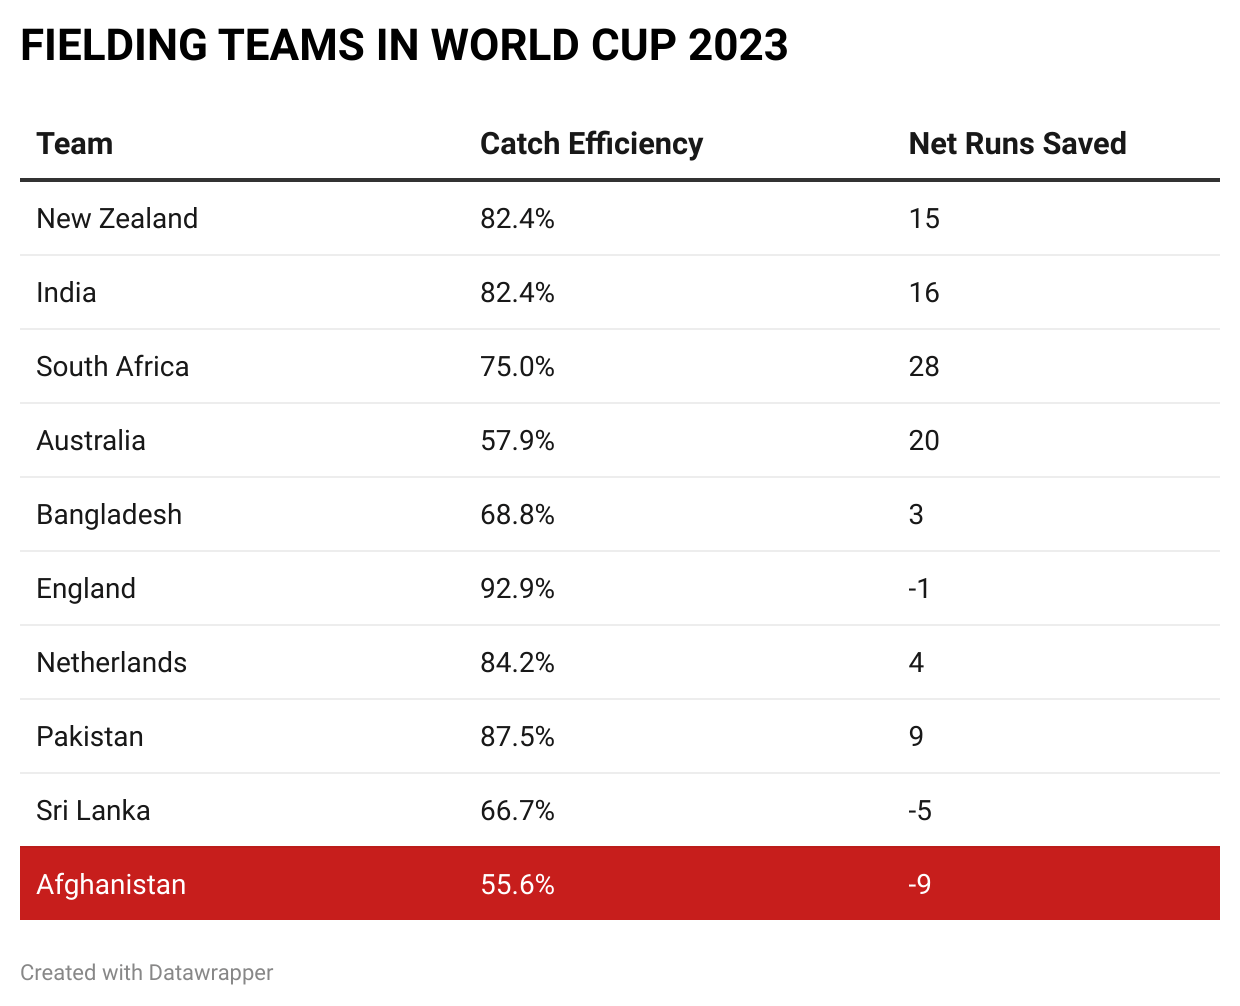
Task: Click the Net Runs Saved header
Action: 1017,144
